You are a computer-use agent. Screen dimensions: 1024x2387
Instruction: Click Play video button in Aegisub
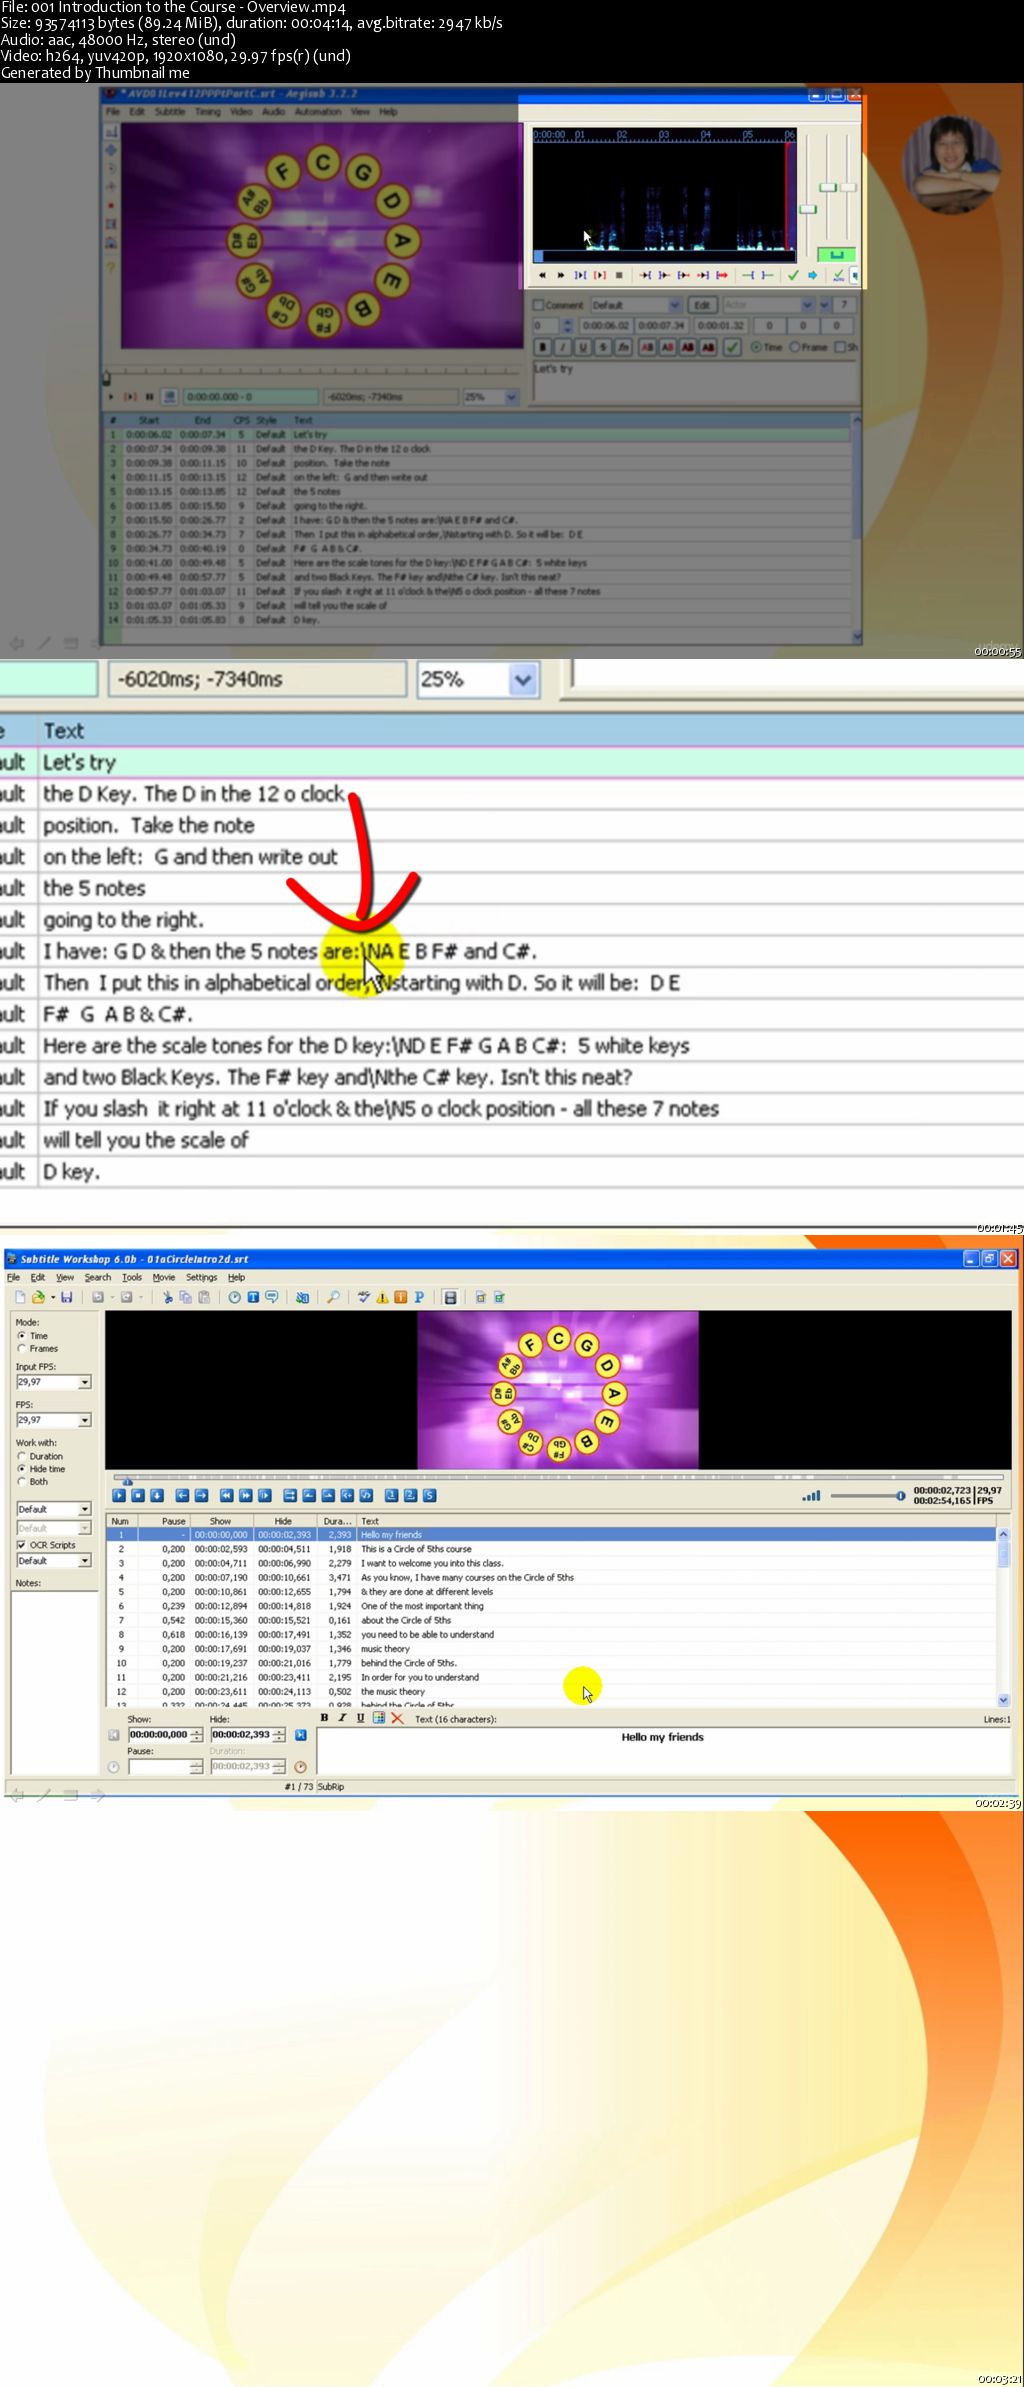point(111,397)
